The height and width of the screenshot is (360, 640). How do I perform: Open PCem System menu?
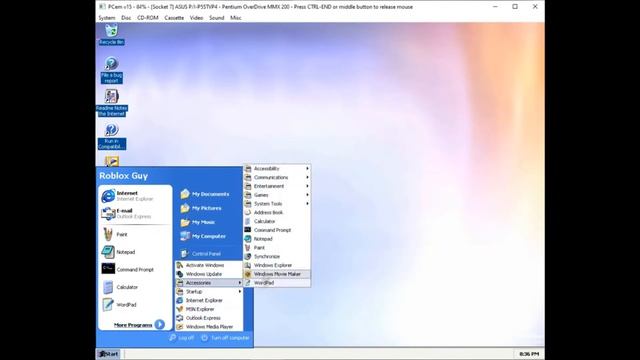pos(107,18)
